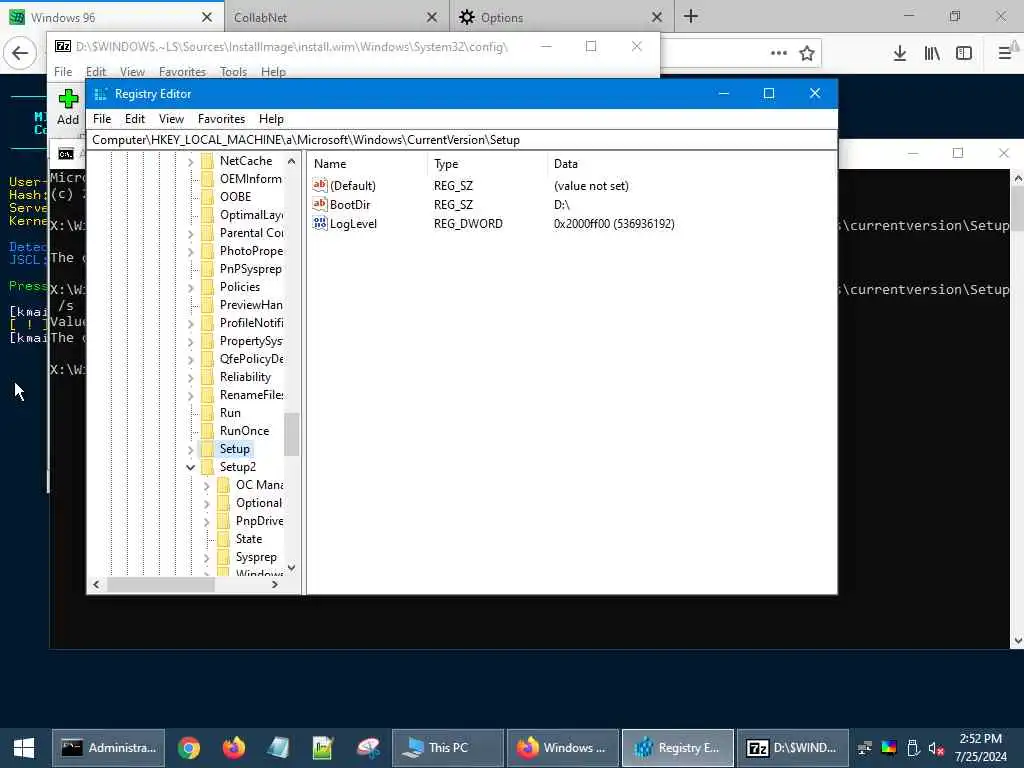Open a new browser tab with plus

point(691,17)
